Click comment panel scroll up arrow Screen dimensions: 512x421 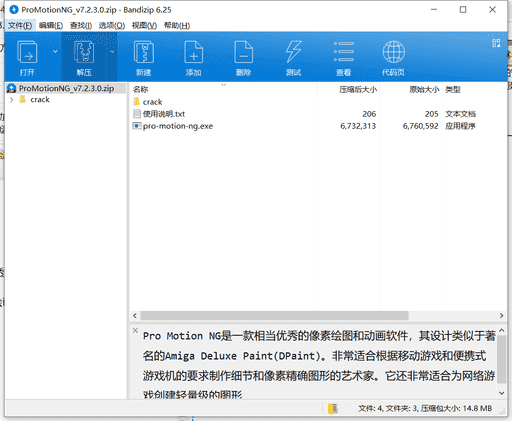coord(502,330)
